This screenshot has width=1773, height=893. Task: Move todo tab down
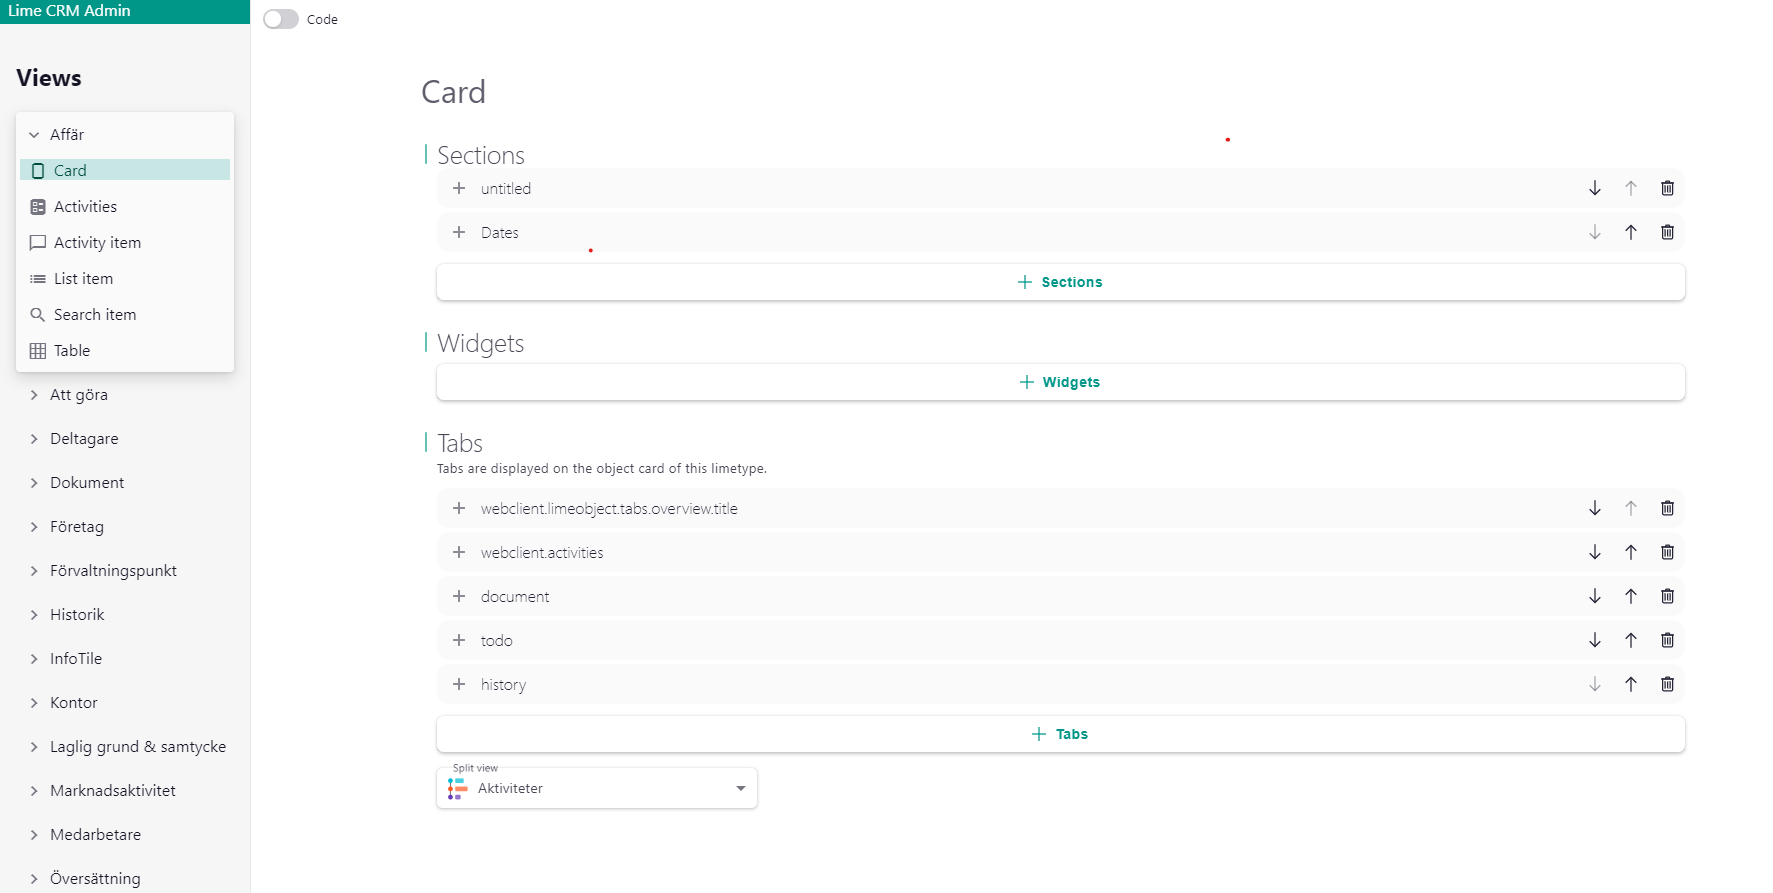(1595, 640)
